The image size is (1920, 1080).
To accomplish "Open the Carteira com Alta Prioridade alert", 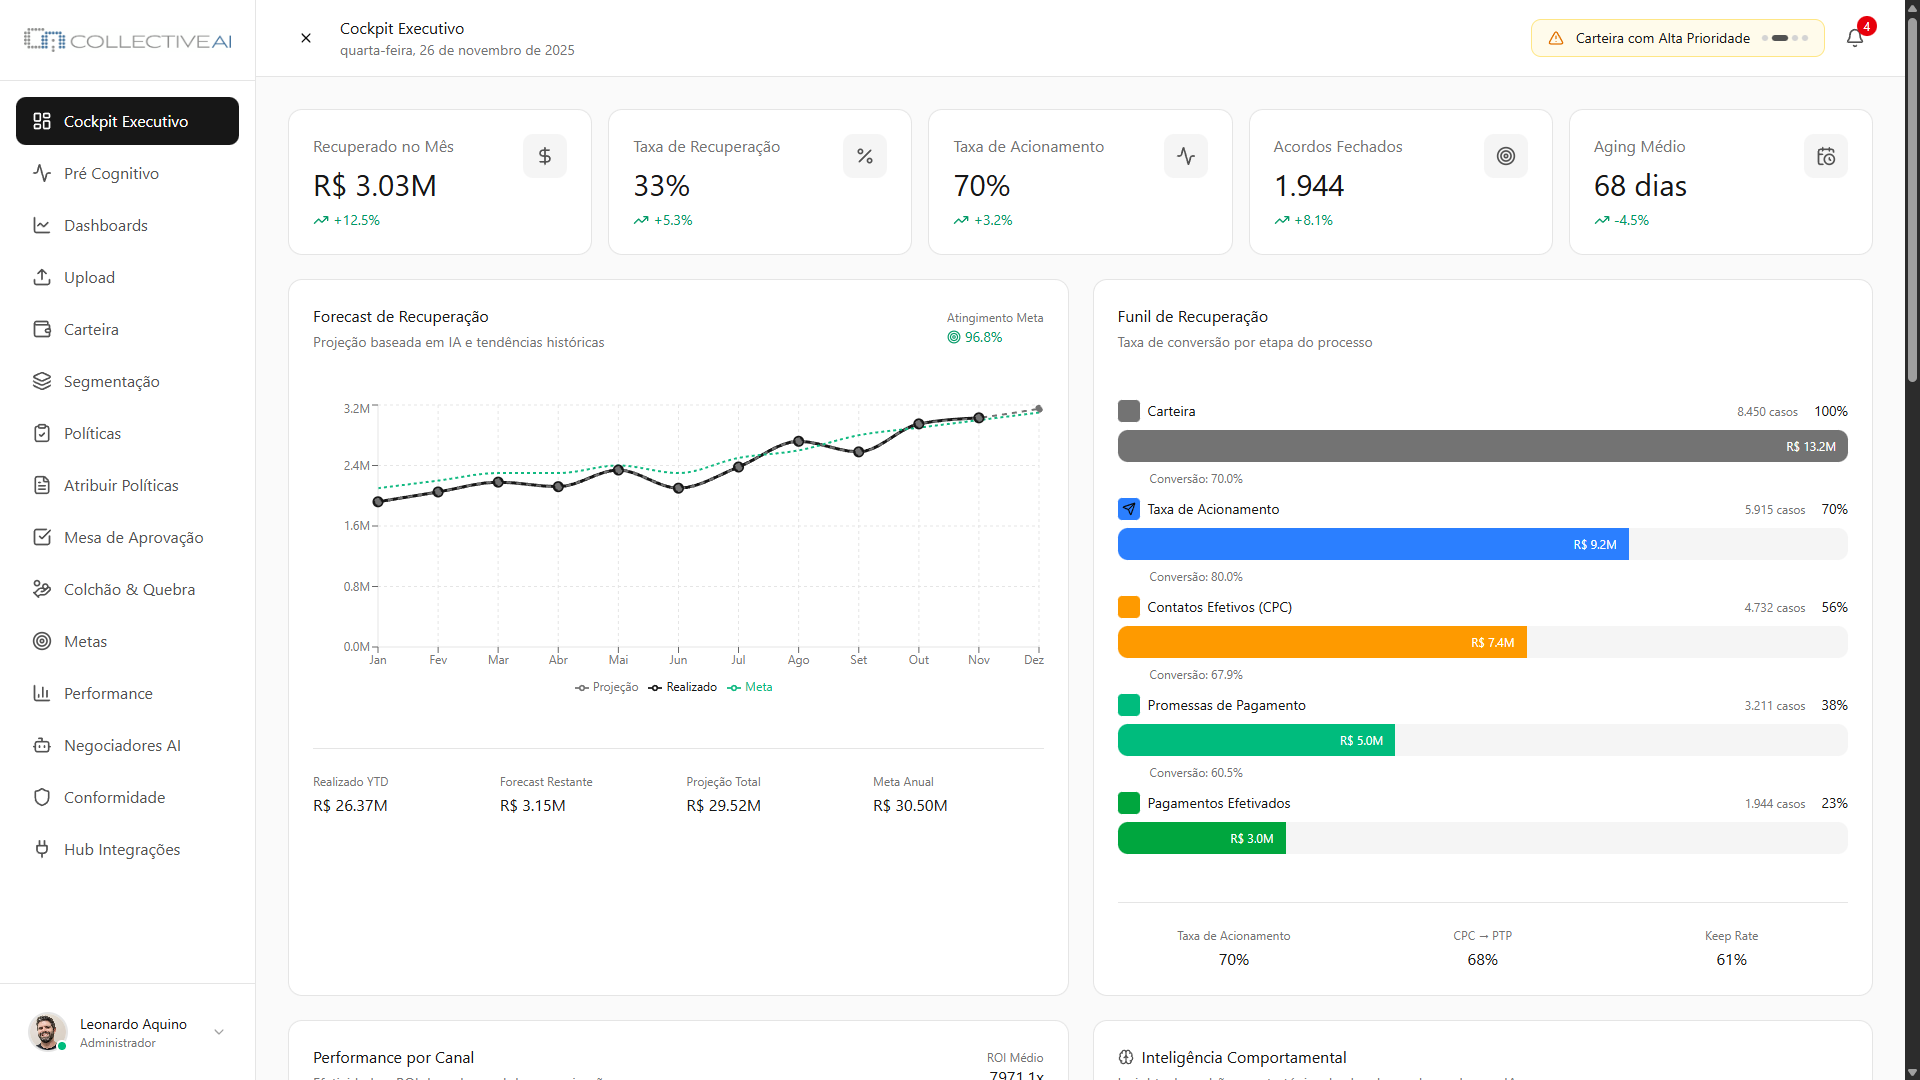I will (x=1677, y=38).
